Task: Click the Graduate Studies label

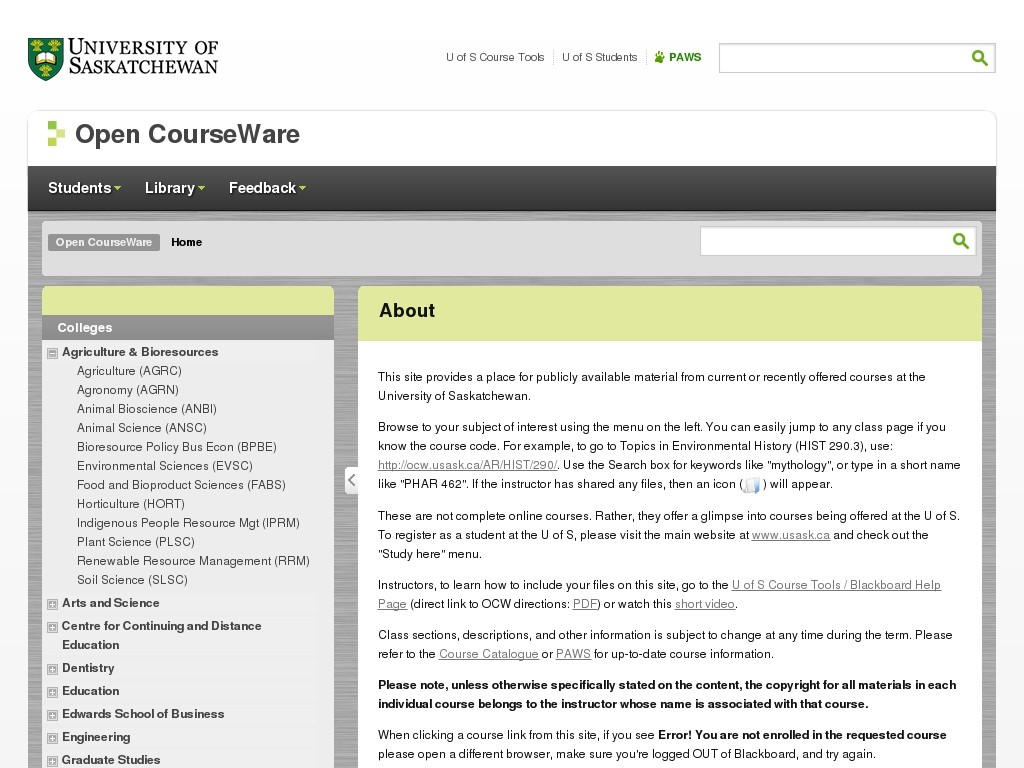Action: 111,760
